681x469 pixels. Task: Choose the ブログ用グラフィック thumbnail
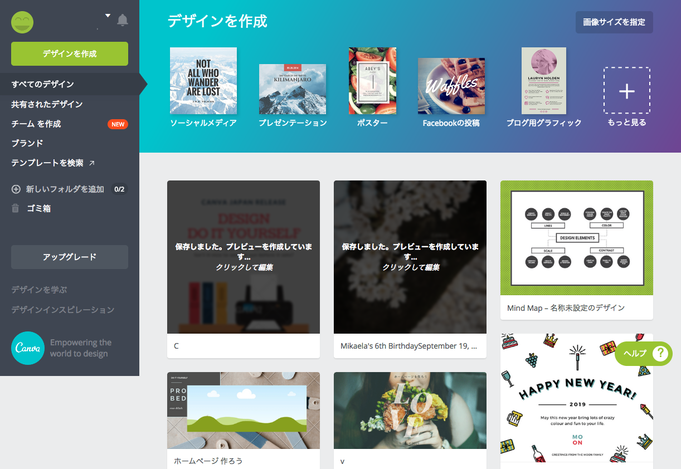(x=544, y=81)
